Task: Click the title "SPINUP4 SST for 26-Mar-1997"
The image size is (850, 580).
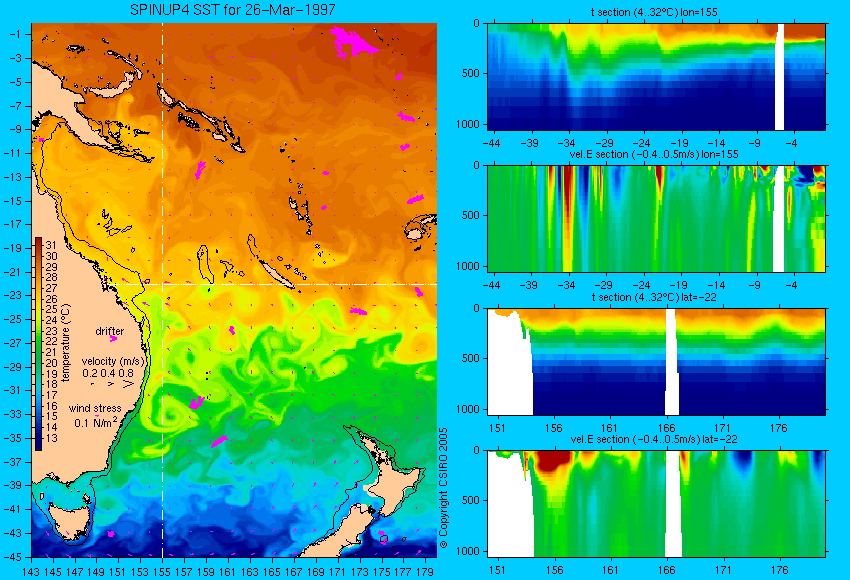Action: [233, 10]
